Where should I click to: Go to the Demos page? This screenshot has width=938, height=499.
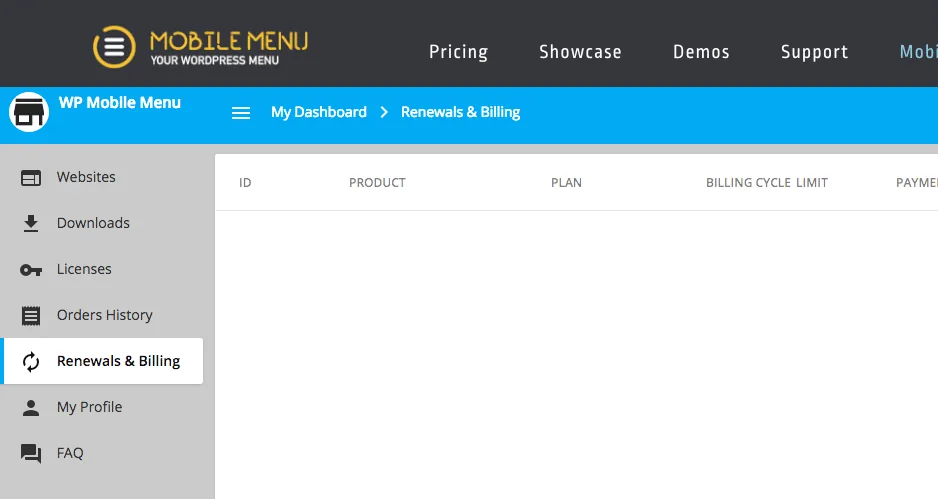coord(701,52)
